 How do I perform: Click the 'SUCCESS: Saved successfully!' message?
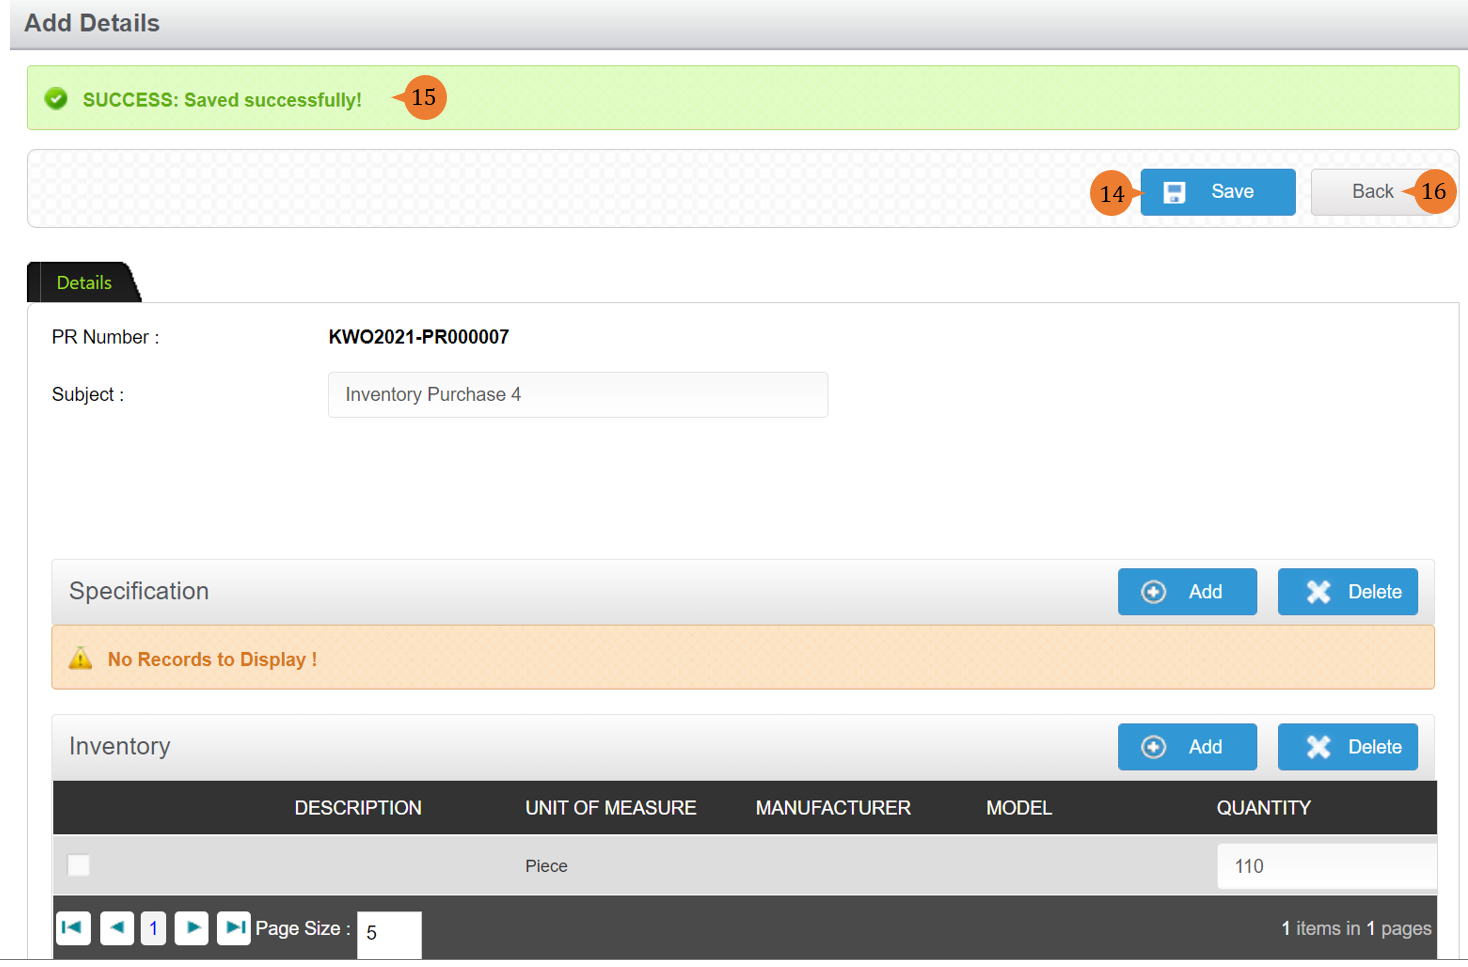(222, 100)
